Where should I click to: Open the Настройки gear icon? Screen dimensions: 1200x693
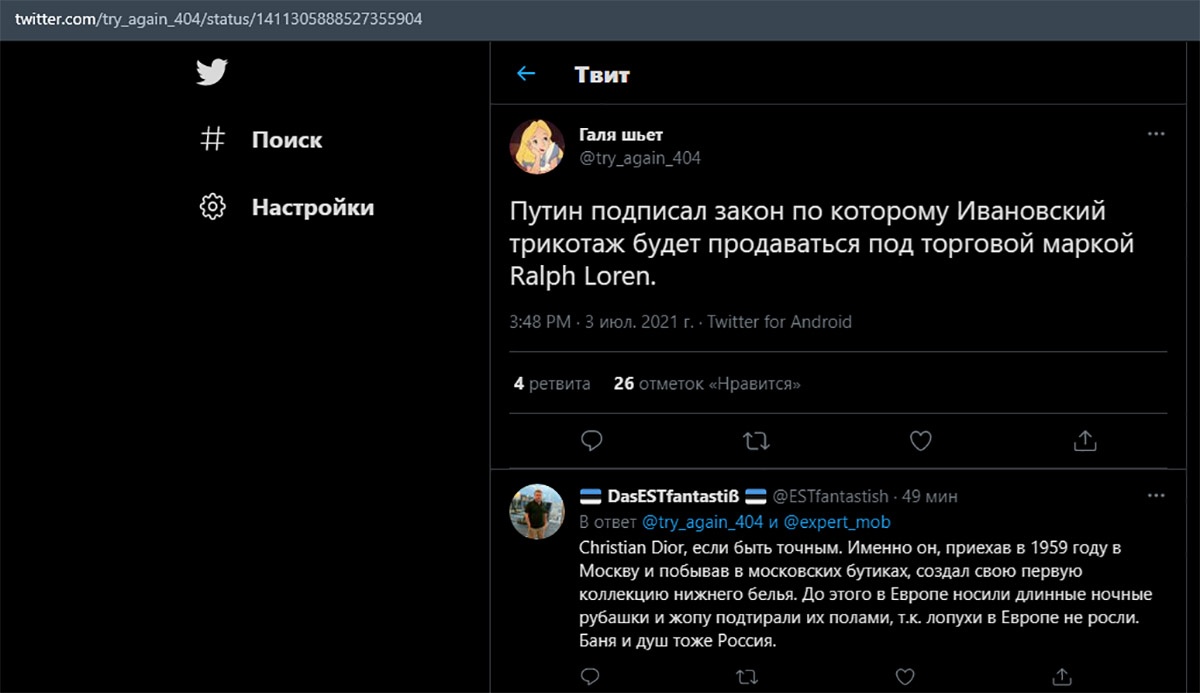click(x=212, y=207)
